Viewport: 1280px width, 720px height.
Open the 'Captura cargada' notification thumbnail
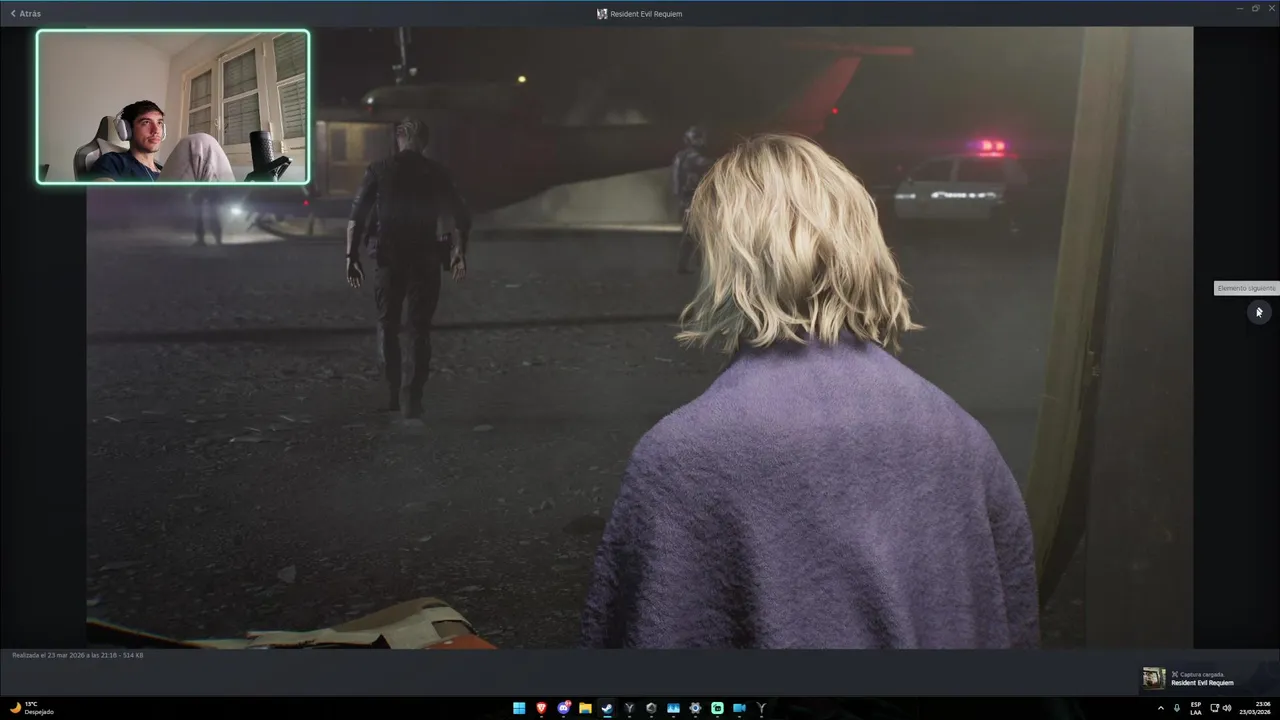(x=1154, y=678)
